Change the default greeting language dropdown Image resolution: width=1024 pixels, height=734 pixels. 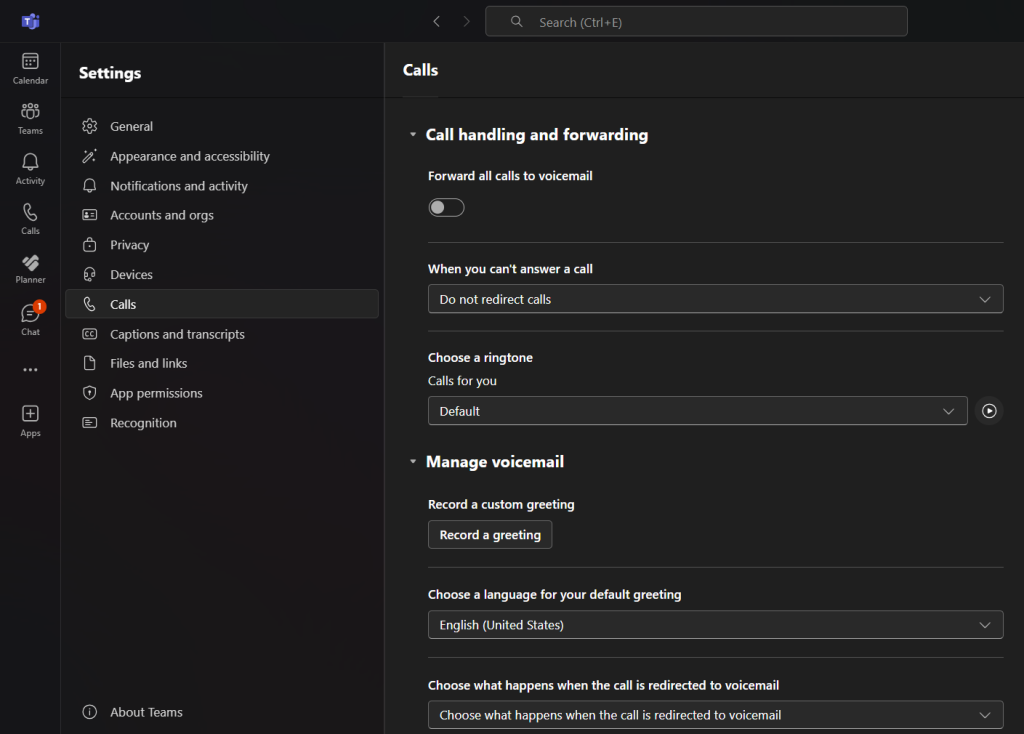pos(715,624)
